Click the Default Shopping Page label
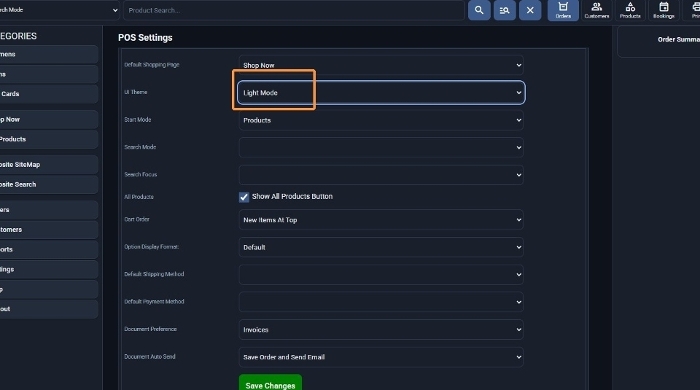 point(152,65)
